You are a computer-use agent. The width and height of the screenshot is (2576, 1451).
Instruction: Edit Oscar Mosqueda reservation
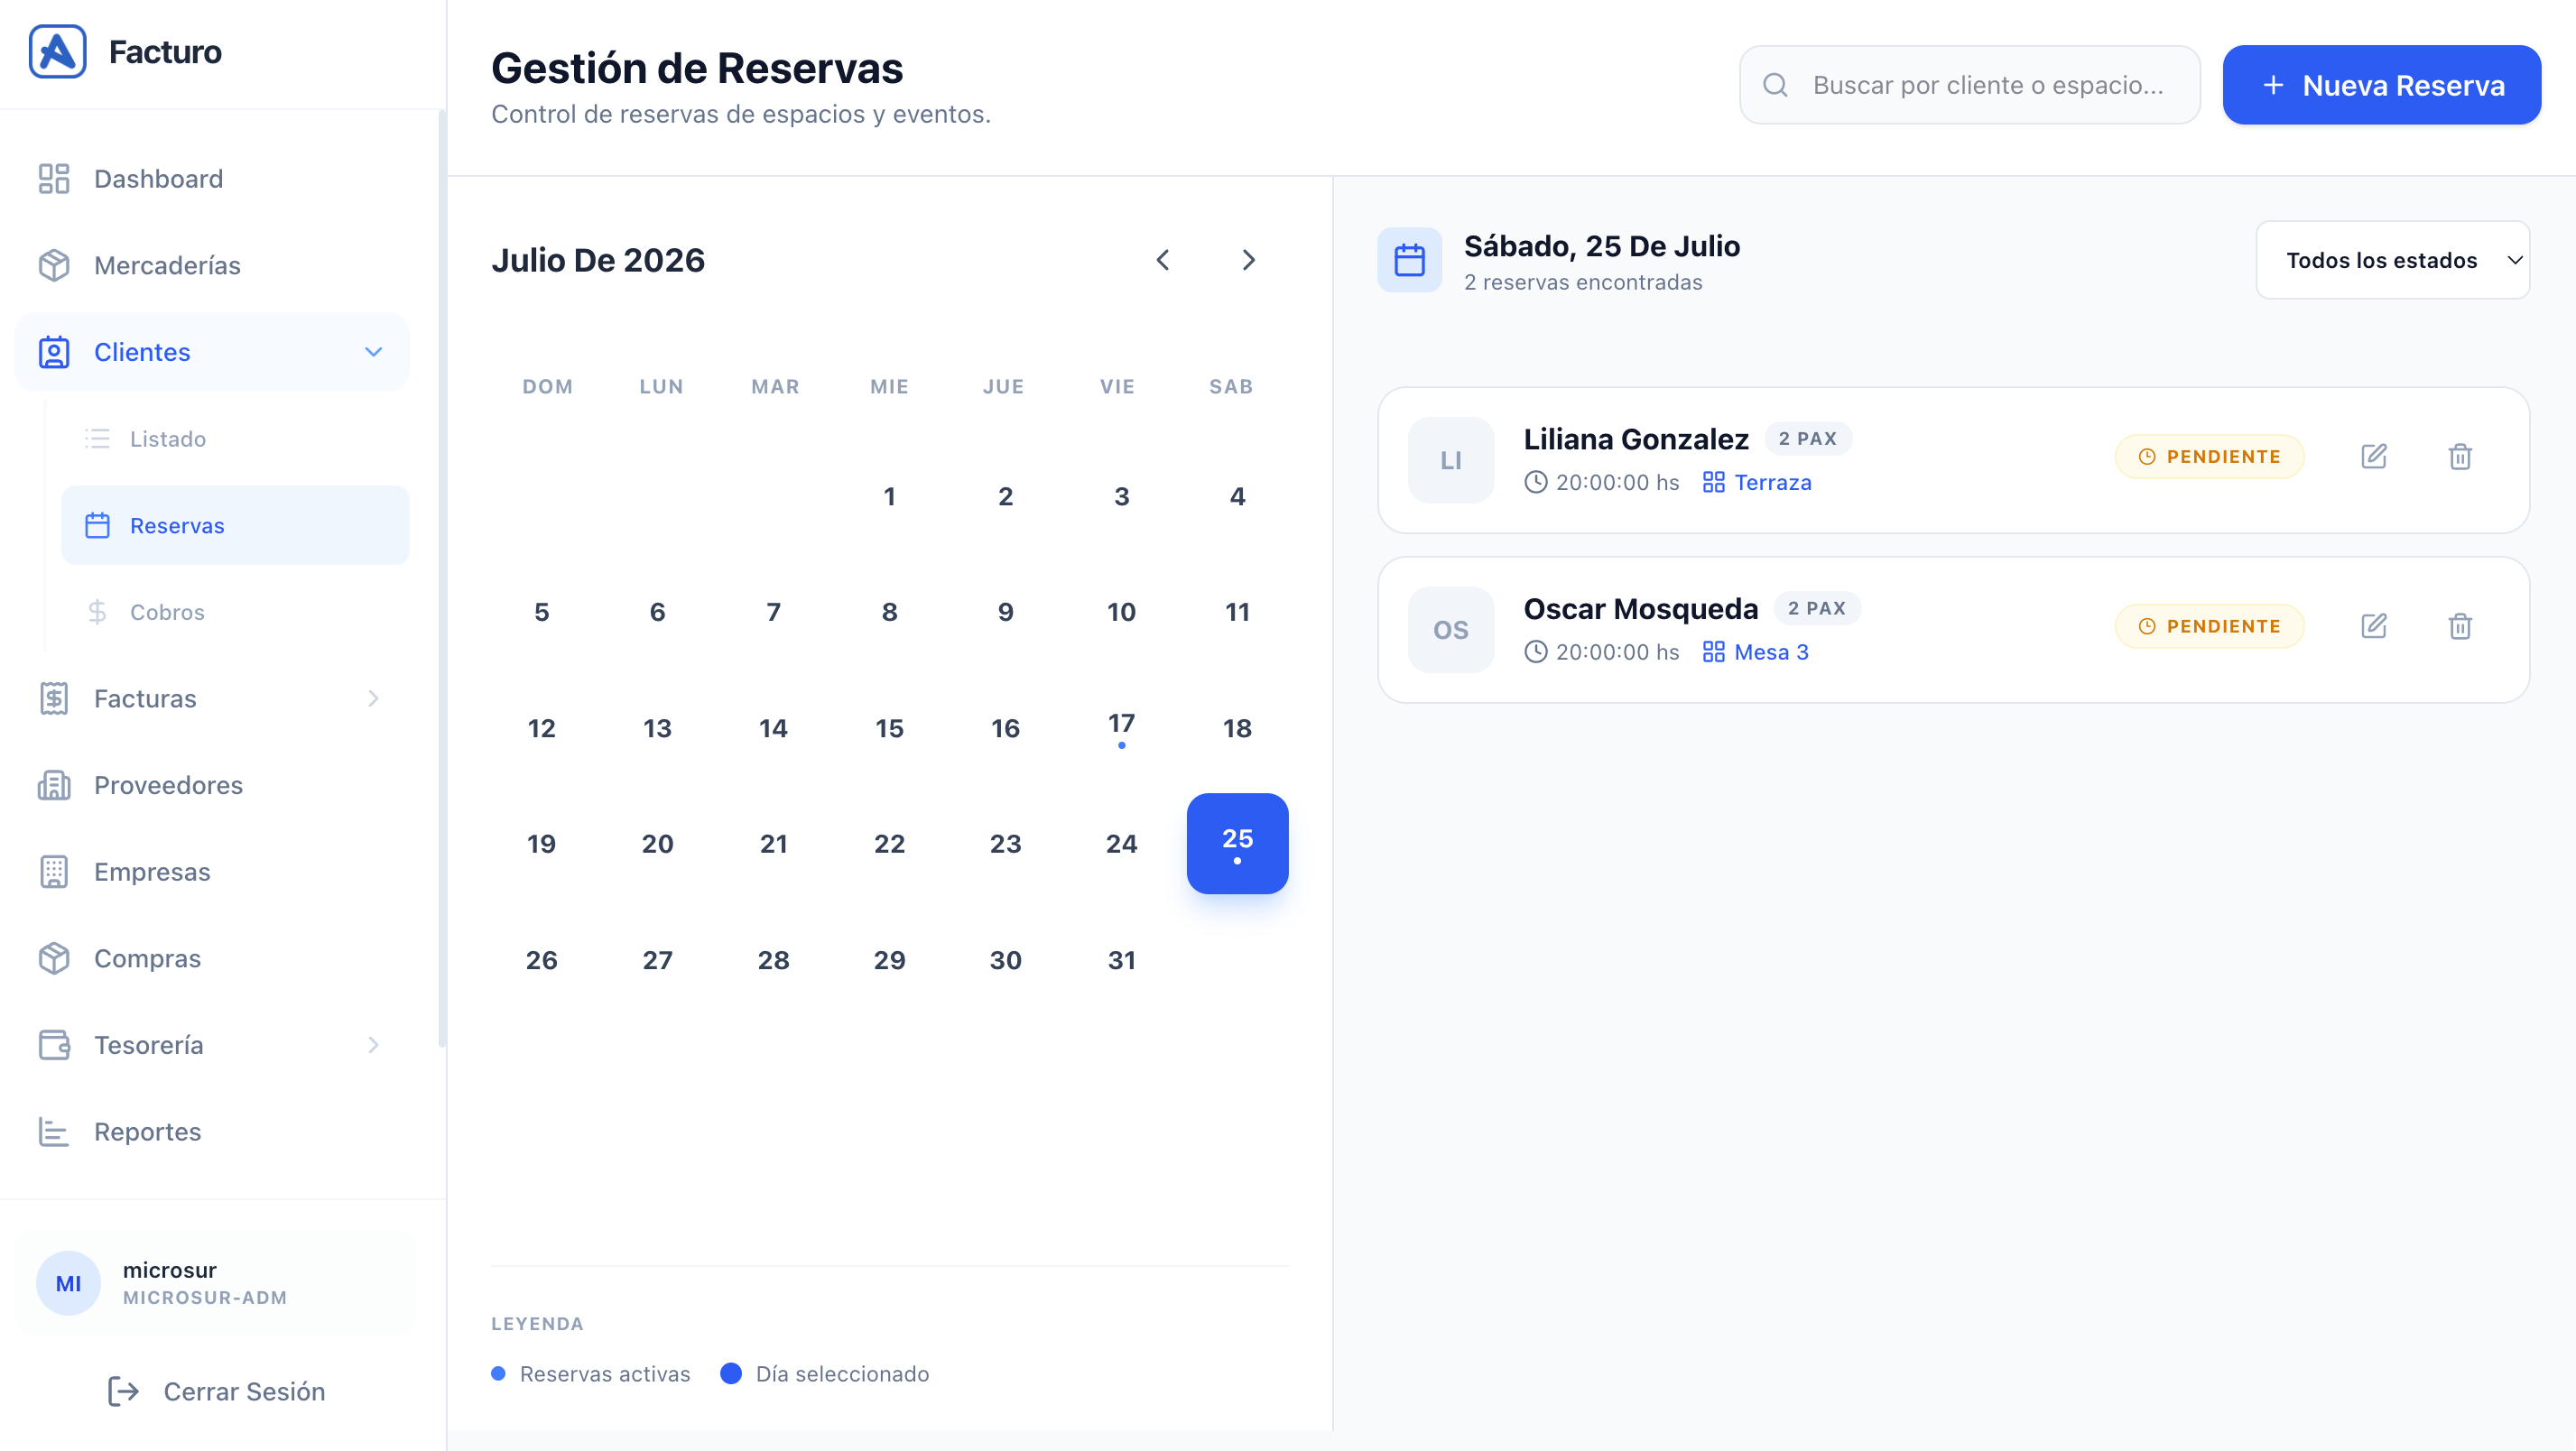pyautogui.click(x=2374, y=627)
